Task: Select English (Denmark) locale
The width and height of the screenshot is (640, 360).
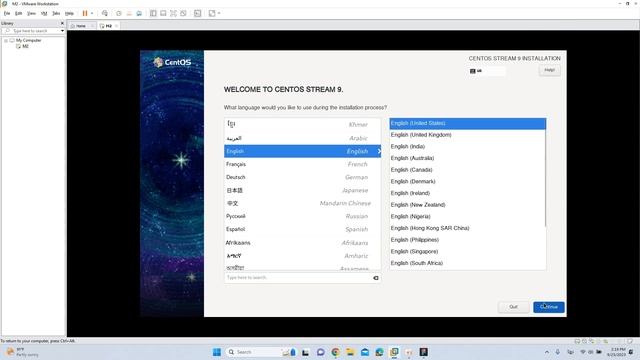Action: click(x=467, y=181)
